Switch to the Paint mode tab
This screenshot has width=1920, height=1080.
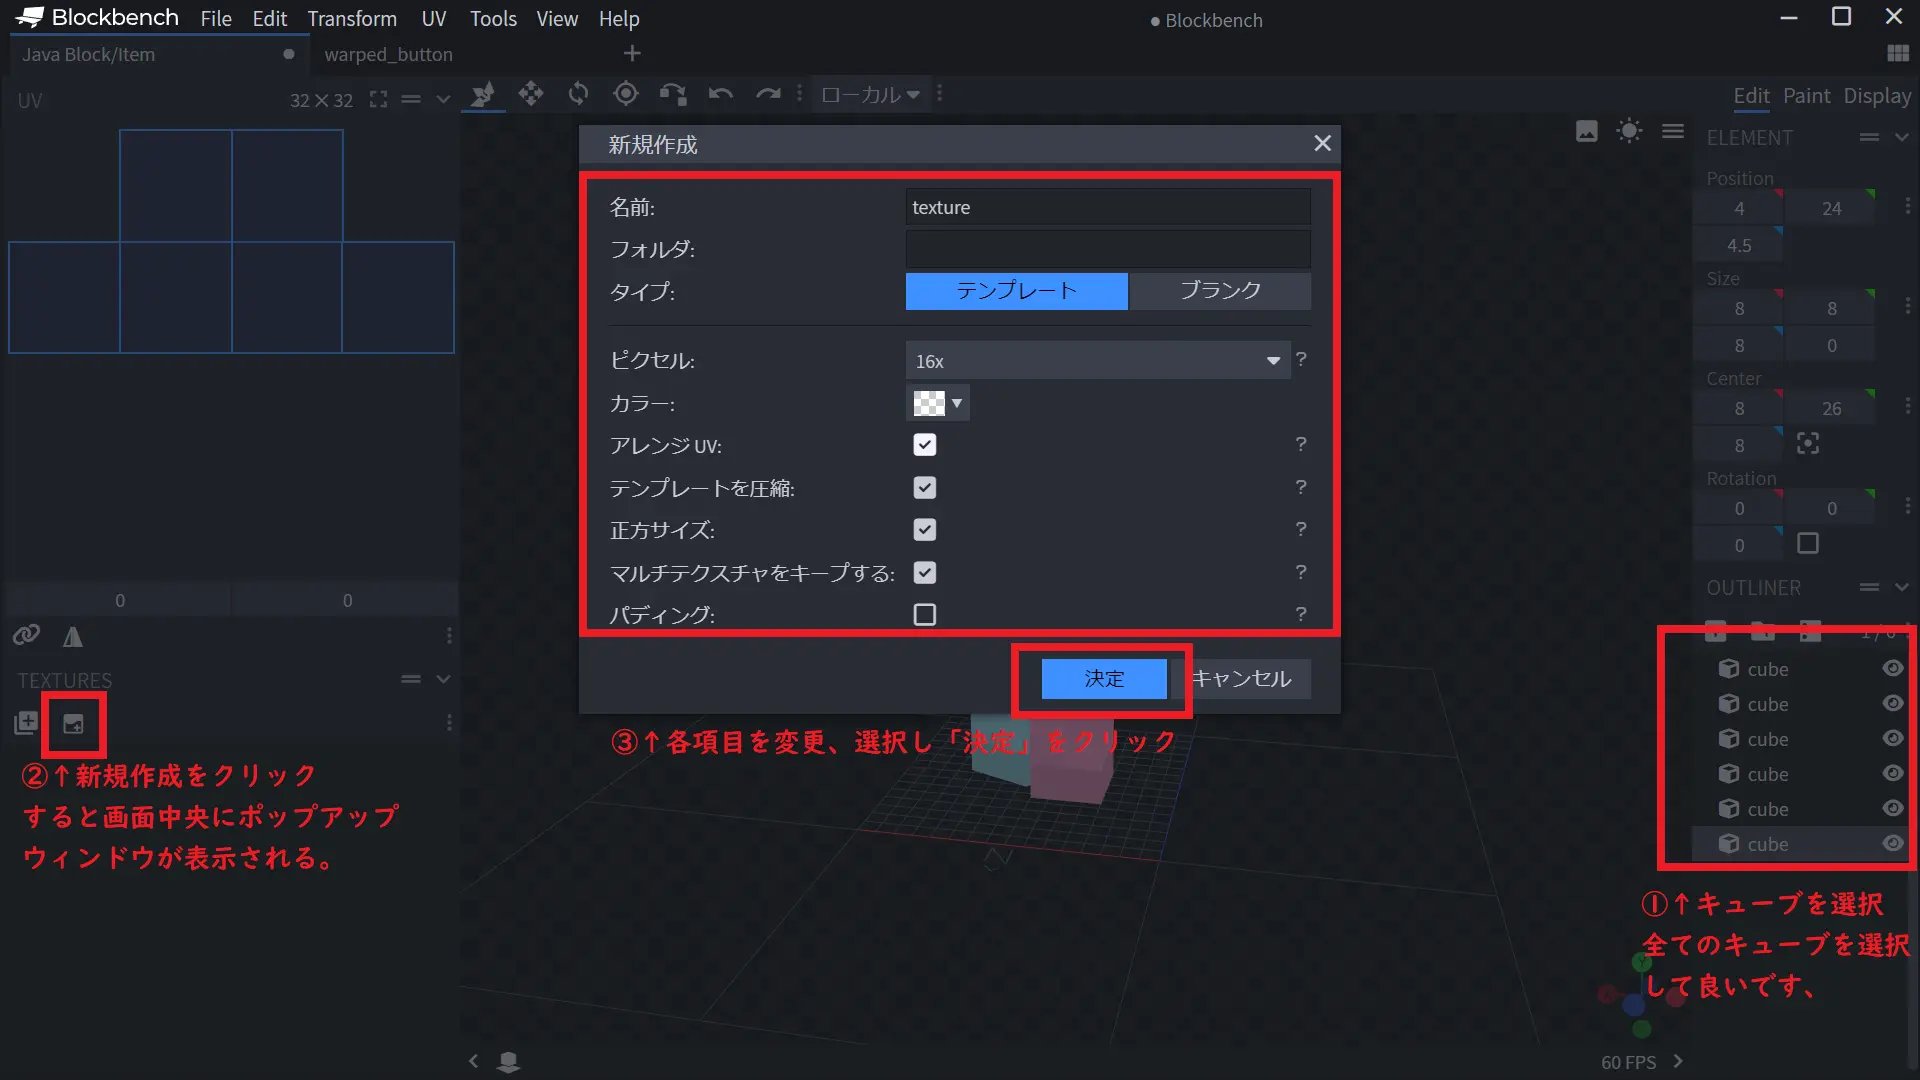click(x=1806, y=96)
